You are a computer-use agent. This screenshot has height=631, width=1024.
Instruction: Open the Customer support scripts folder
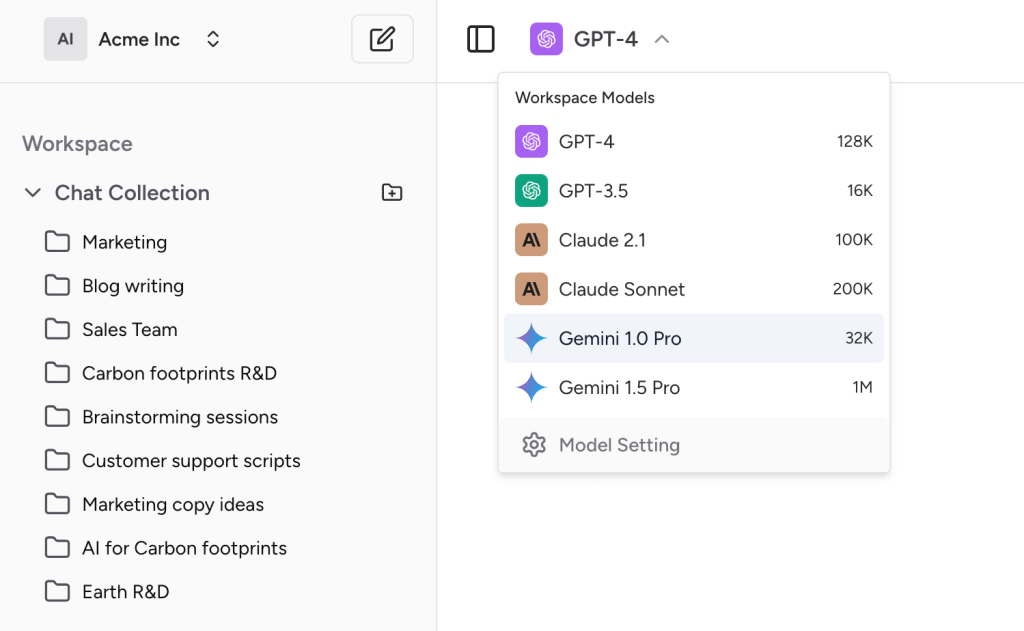coord(172,461)
